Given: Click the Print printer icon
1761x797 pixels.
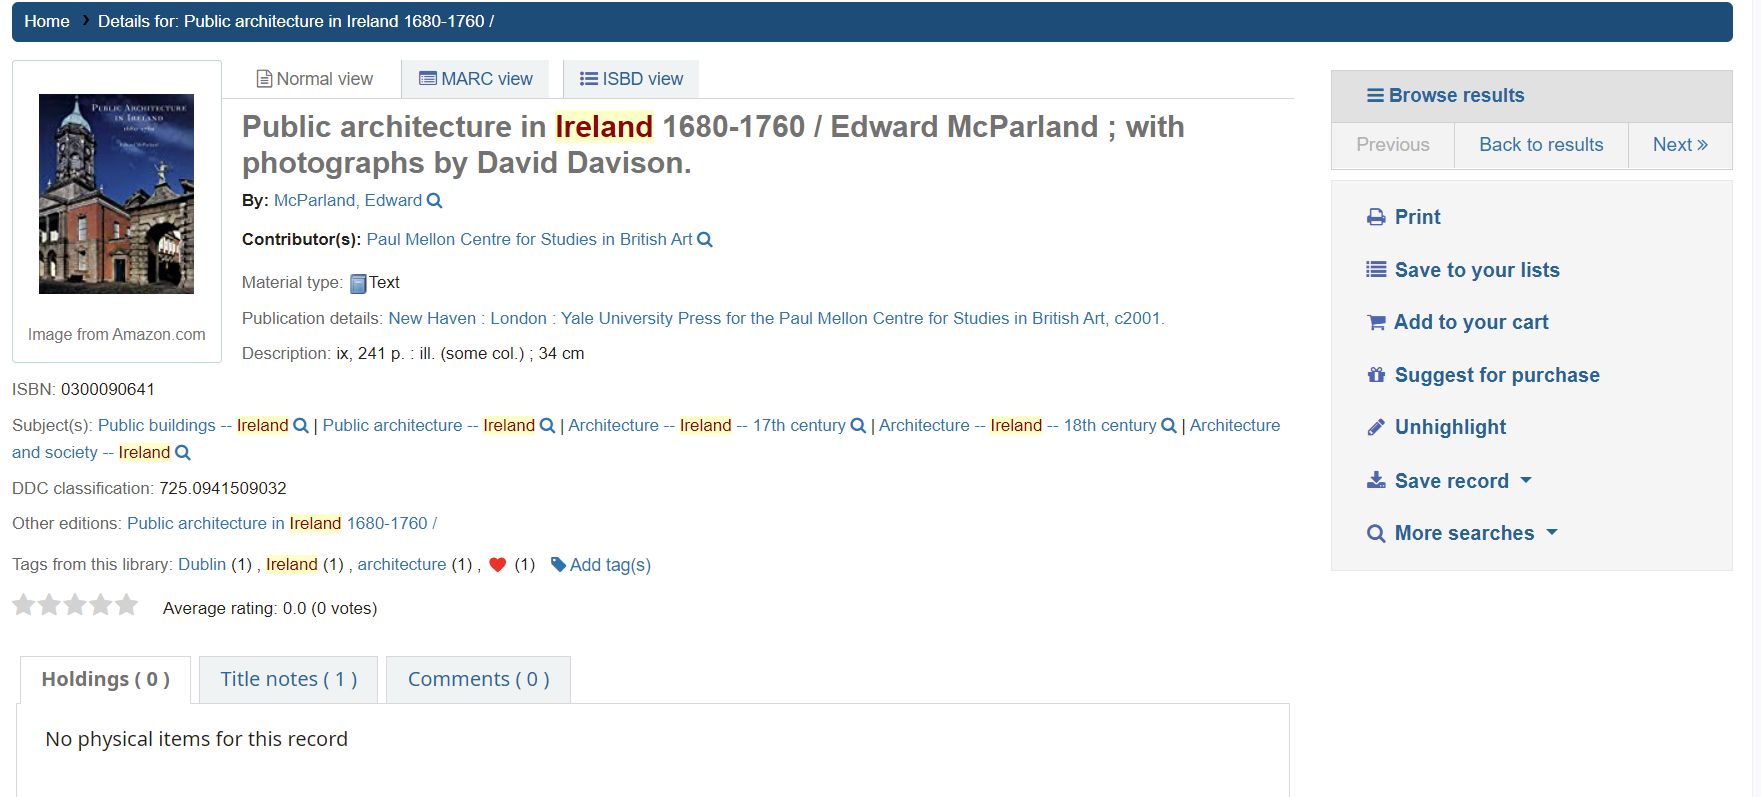Looking at the screenshot, I should point(1376,217).
